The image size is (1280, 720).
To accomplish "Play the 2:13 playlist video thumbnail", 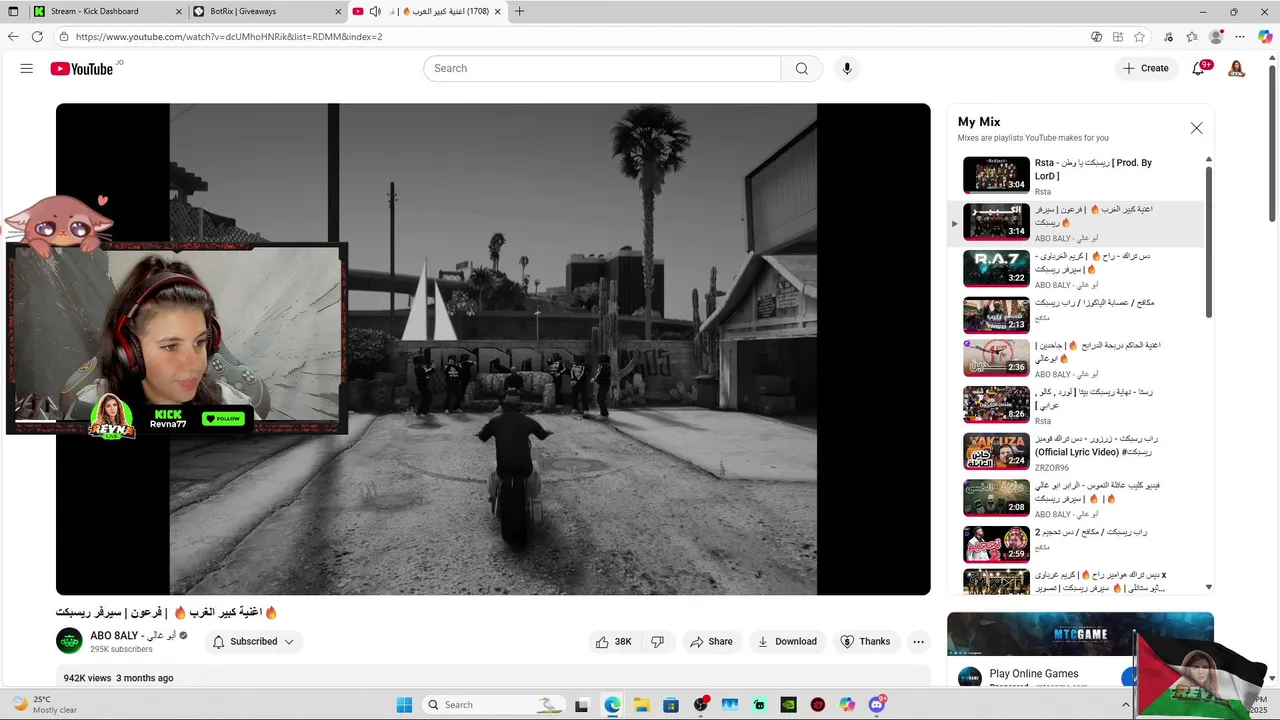I will pyautogui.click(x=996, y=315).
